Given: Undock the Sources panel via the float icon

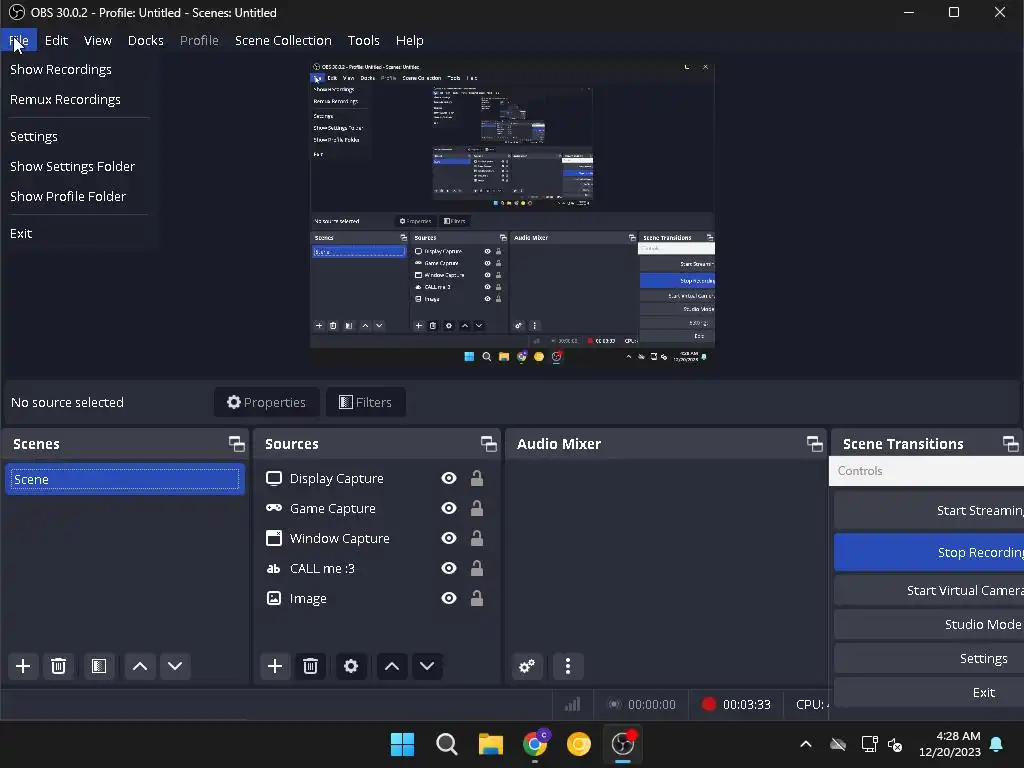Looking at the screenshot, I should [x=488, y=444].
